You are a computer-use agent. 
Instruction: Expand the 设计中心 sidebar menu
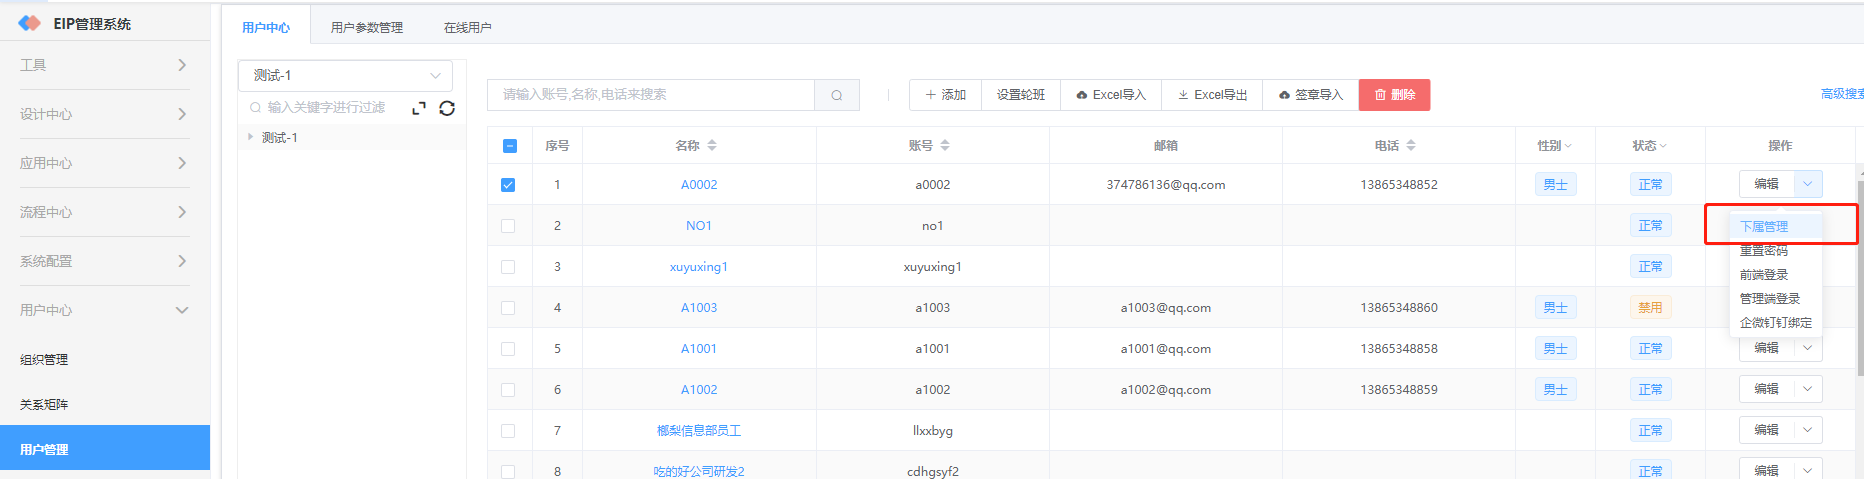[x=105, y=114]
